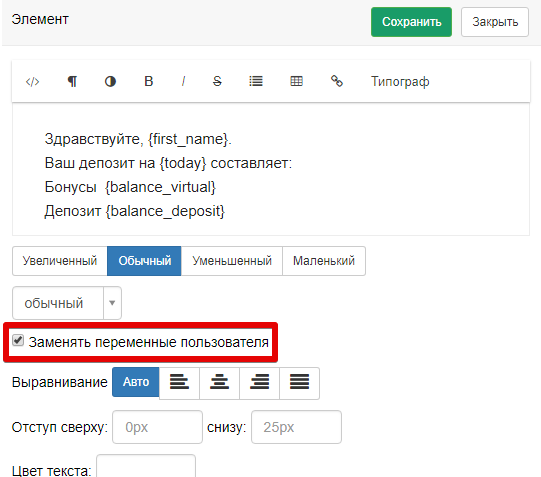Toggle italic formatting in editor toolbar
The image size is (541, 477).
coord(183,82)
